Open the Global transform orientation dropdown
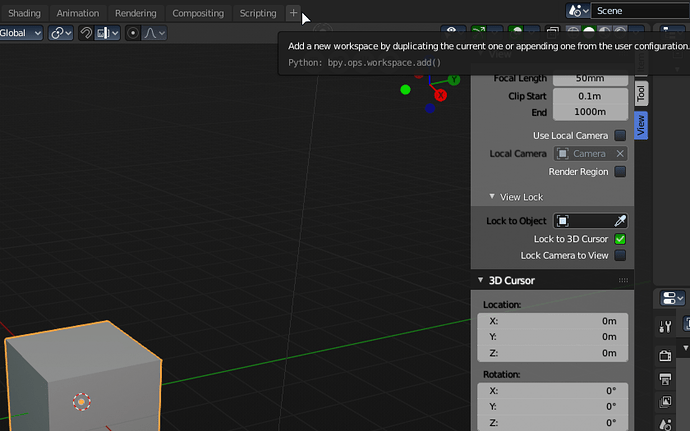This screenshot has width=690, height=431. coord(20,33)
